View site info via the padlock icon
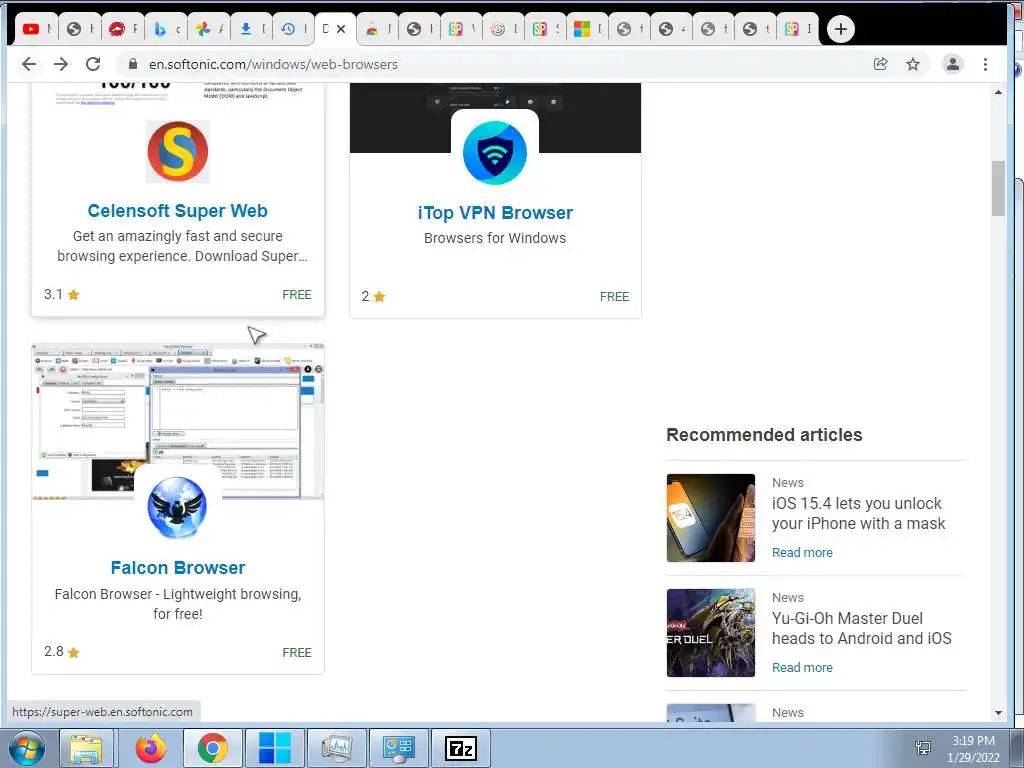 (133, 64)
